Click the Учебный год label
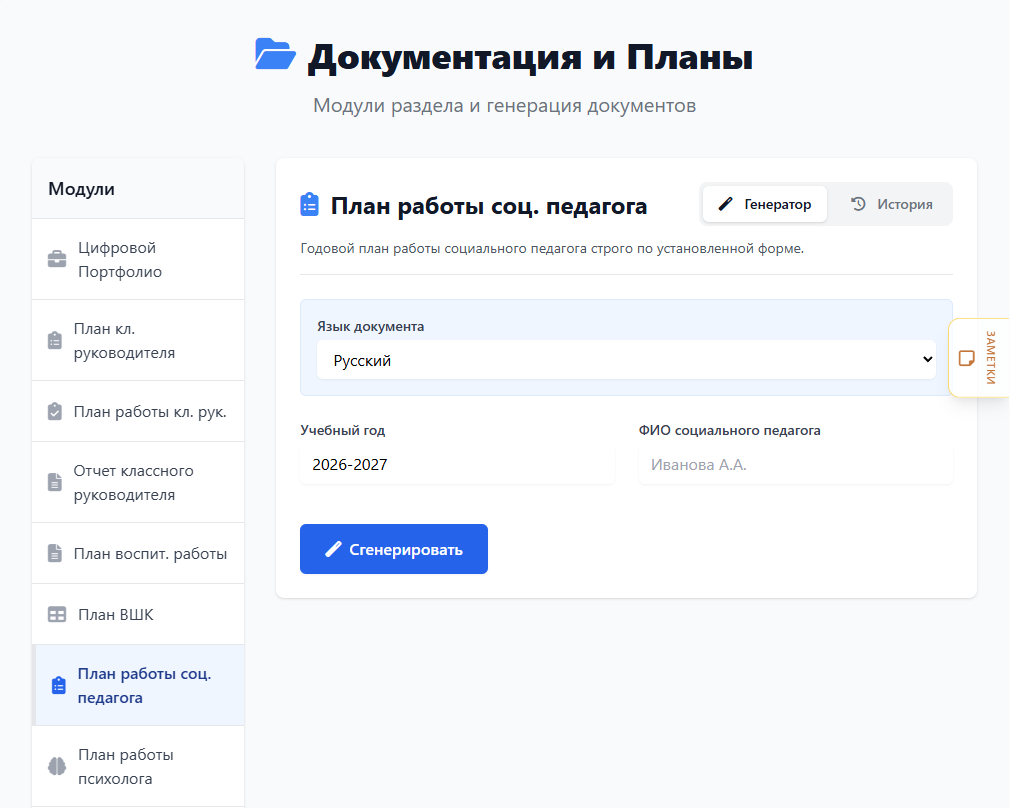The width and height of the screenshot is (1010, 808). [343, 430]
